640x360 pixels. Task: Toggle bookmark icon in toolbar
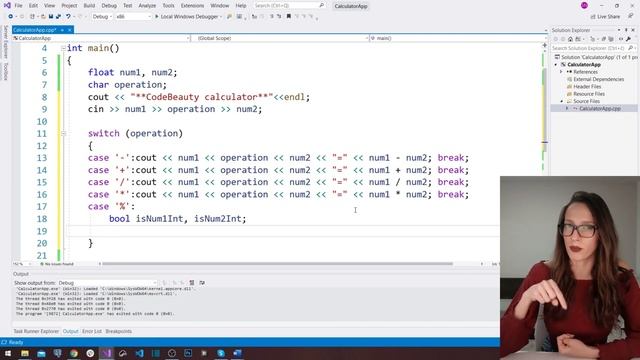[x=289, y=17]
